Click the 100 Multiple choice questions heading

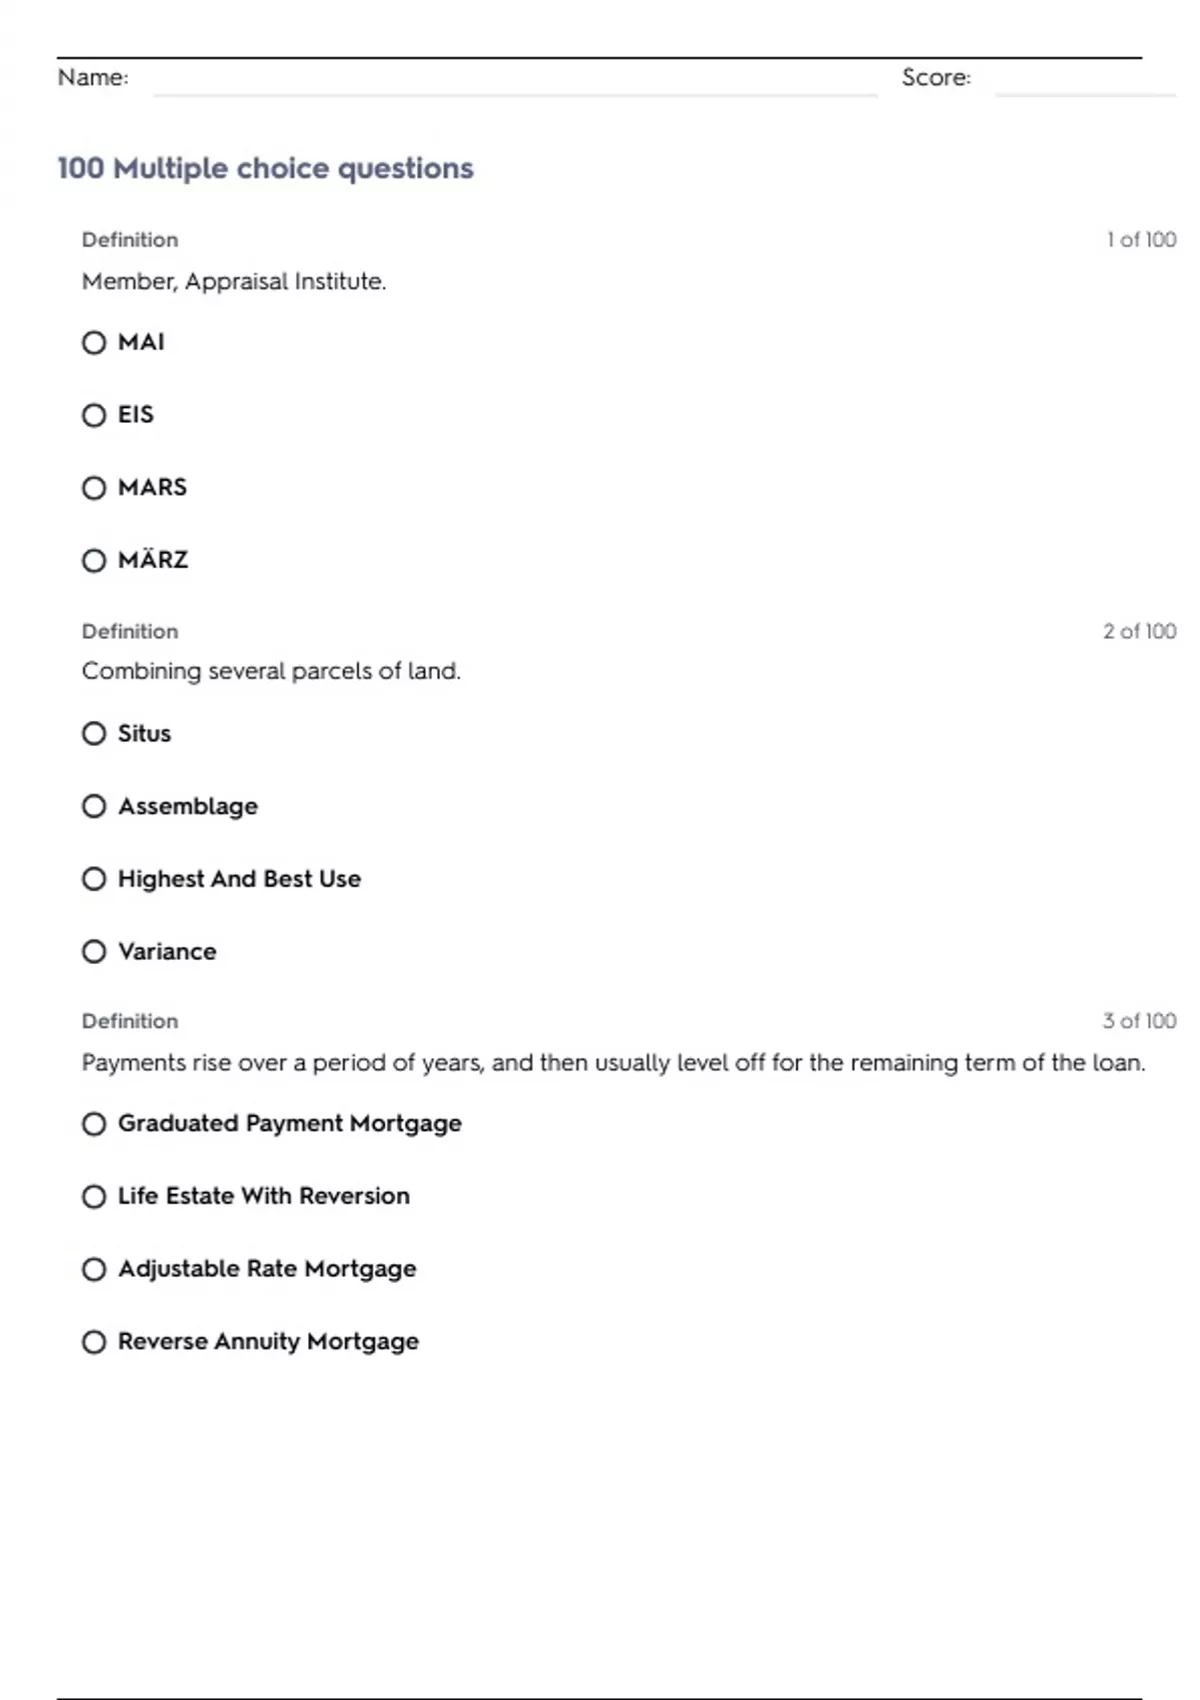point(265,168)
